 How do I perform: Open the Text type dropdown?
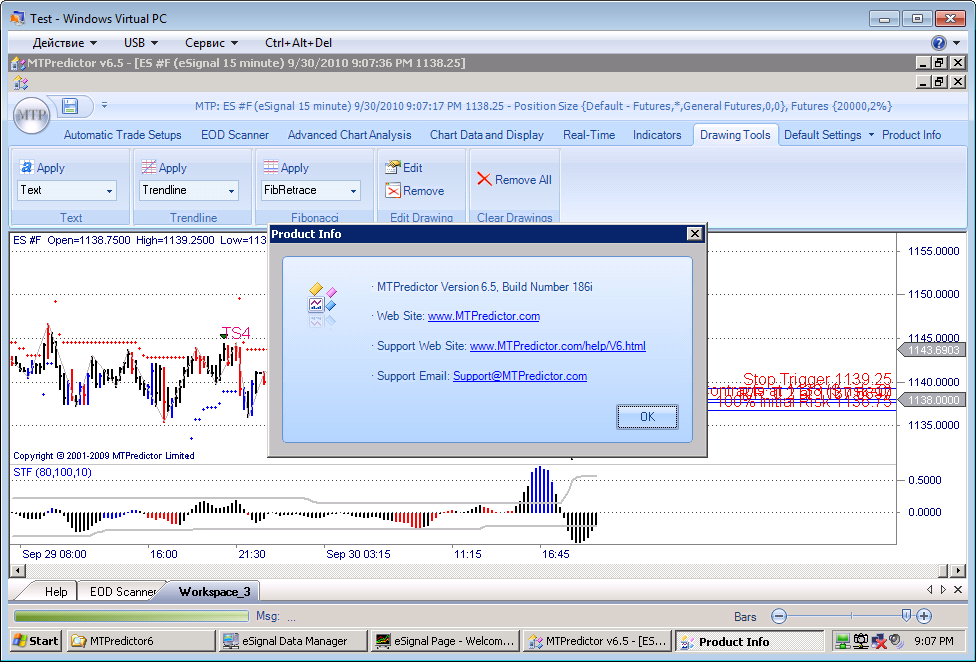tap(109, 191)
